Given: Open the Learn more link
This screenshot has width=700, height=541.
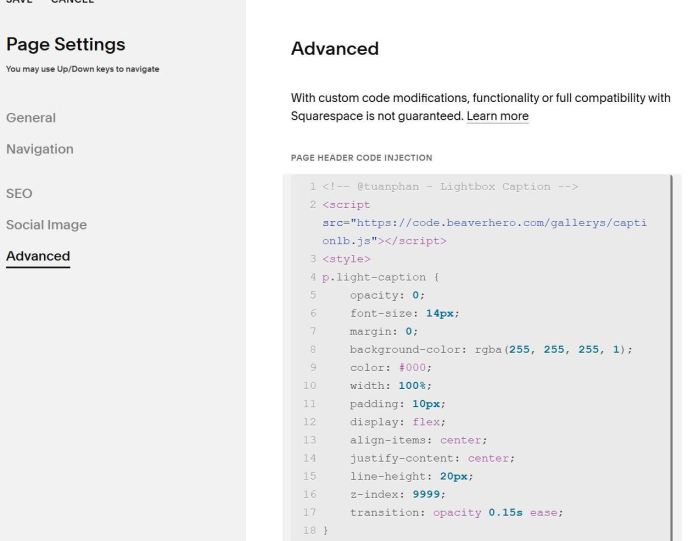Looking at the screenshot, I should 497,117.
